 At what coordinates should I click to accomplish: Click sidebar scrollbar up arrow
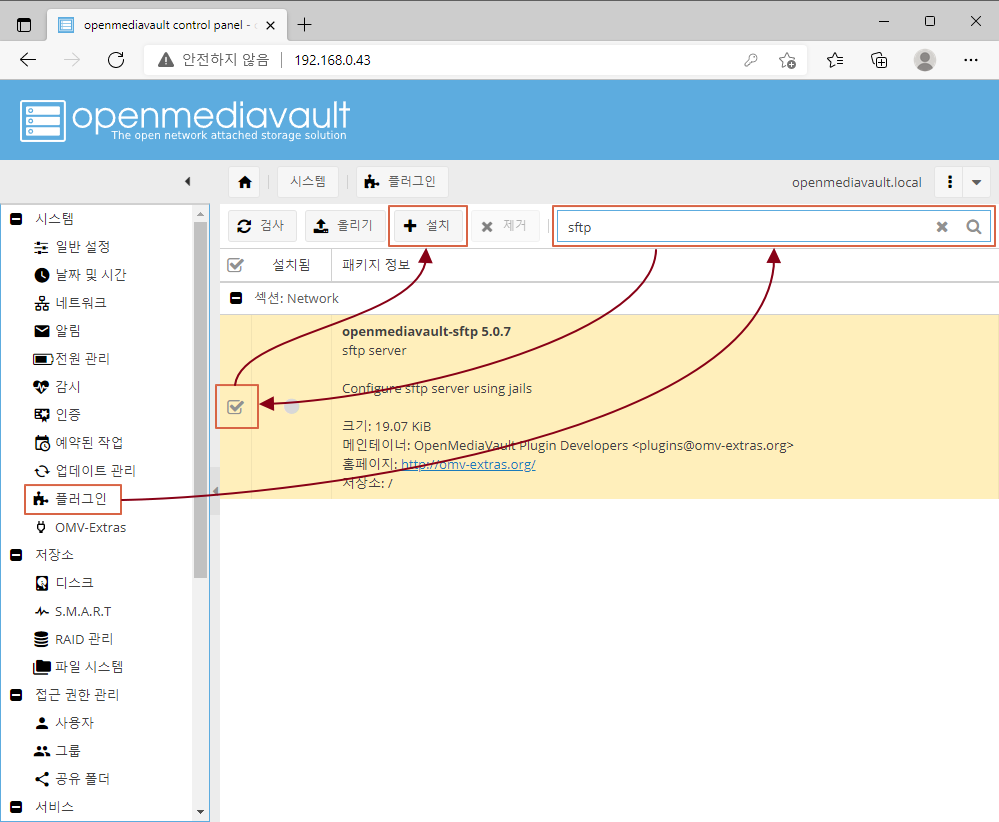point(201,214)
